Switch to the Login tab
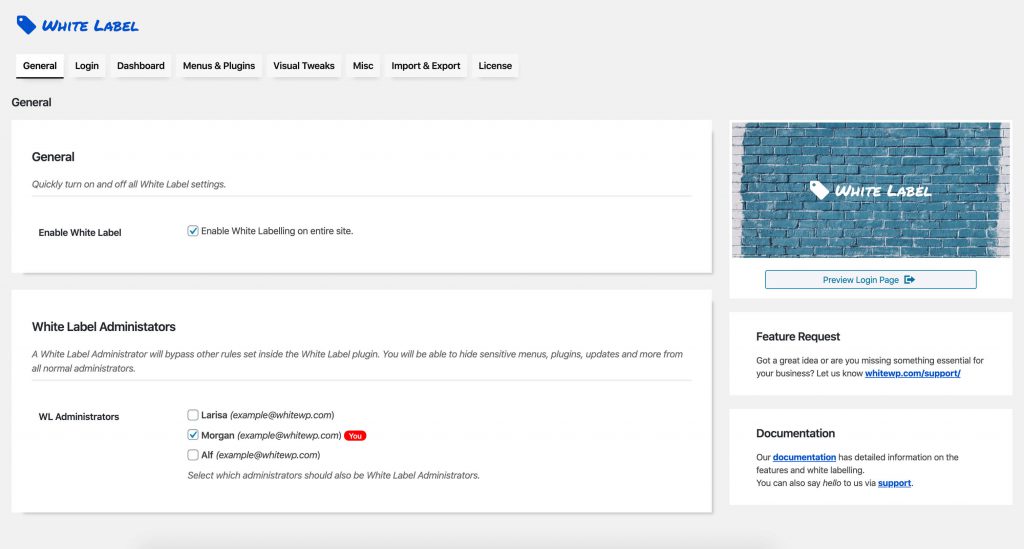Image resolution: width=1024 pixels, height=549 pixels. coord(87,66)
